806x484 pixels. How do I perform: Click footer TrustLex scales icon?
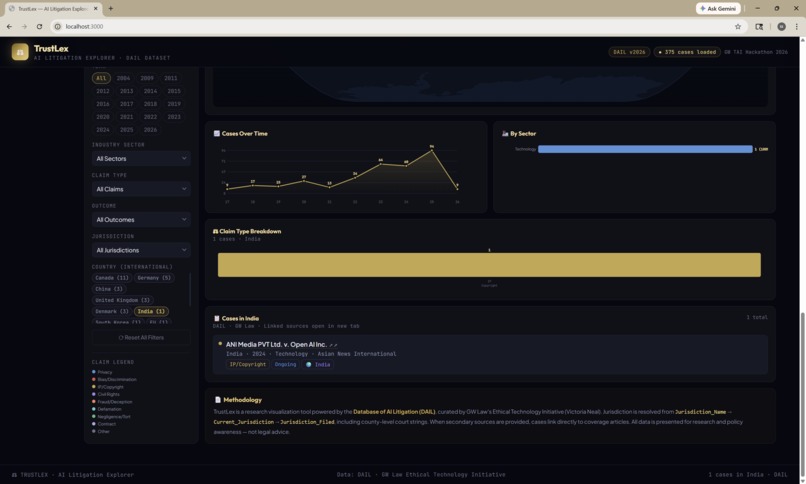coord(14,475)
